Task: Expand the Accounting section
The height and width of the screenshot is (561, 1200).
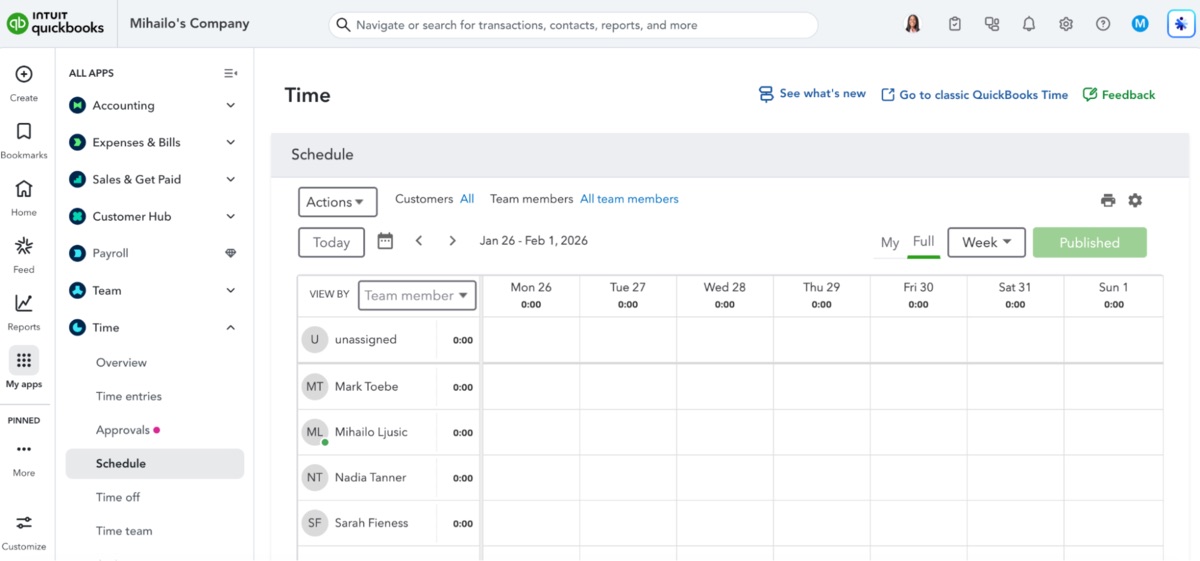Action: (231, 105)
